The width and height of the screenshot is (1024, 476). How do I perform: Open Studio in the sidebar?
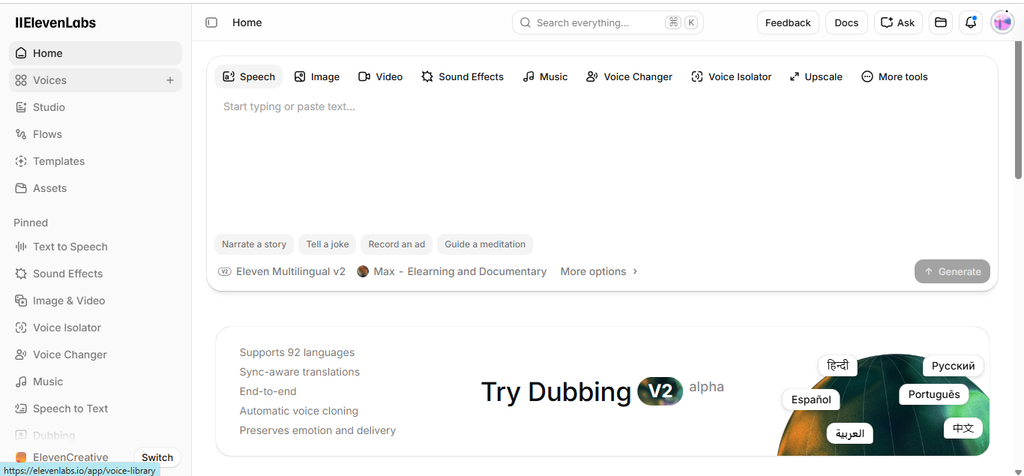click(x=95, y=107)
